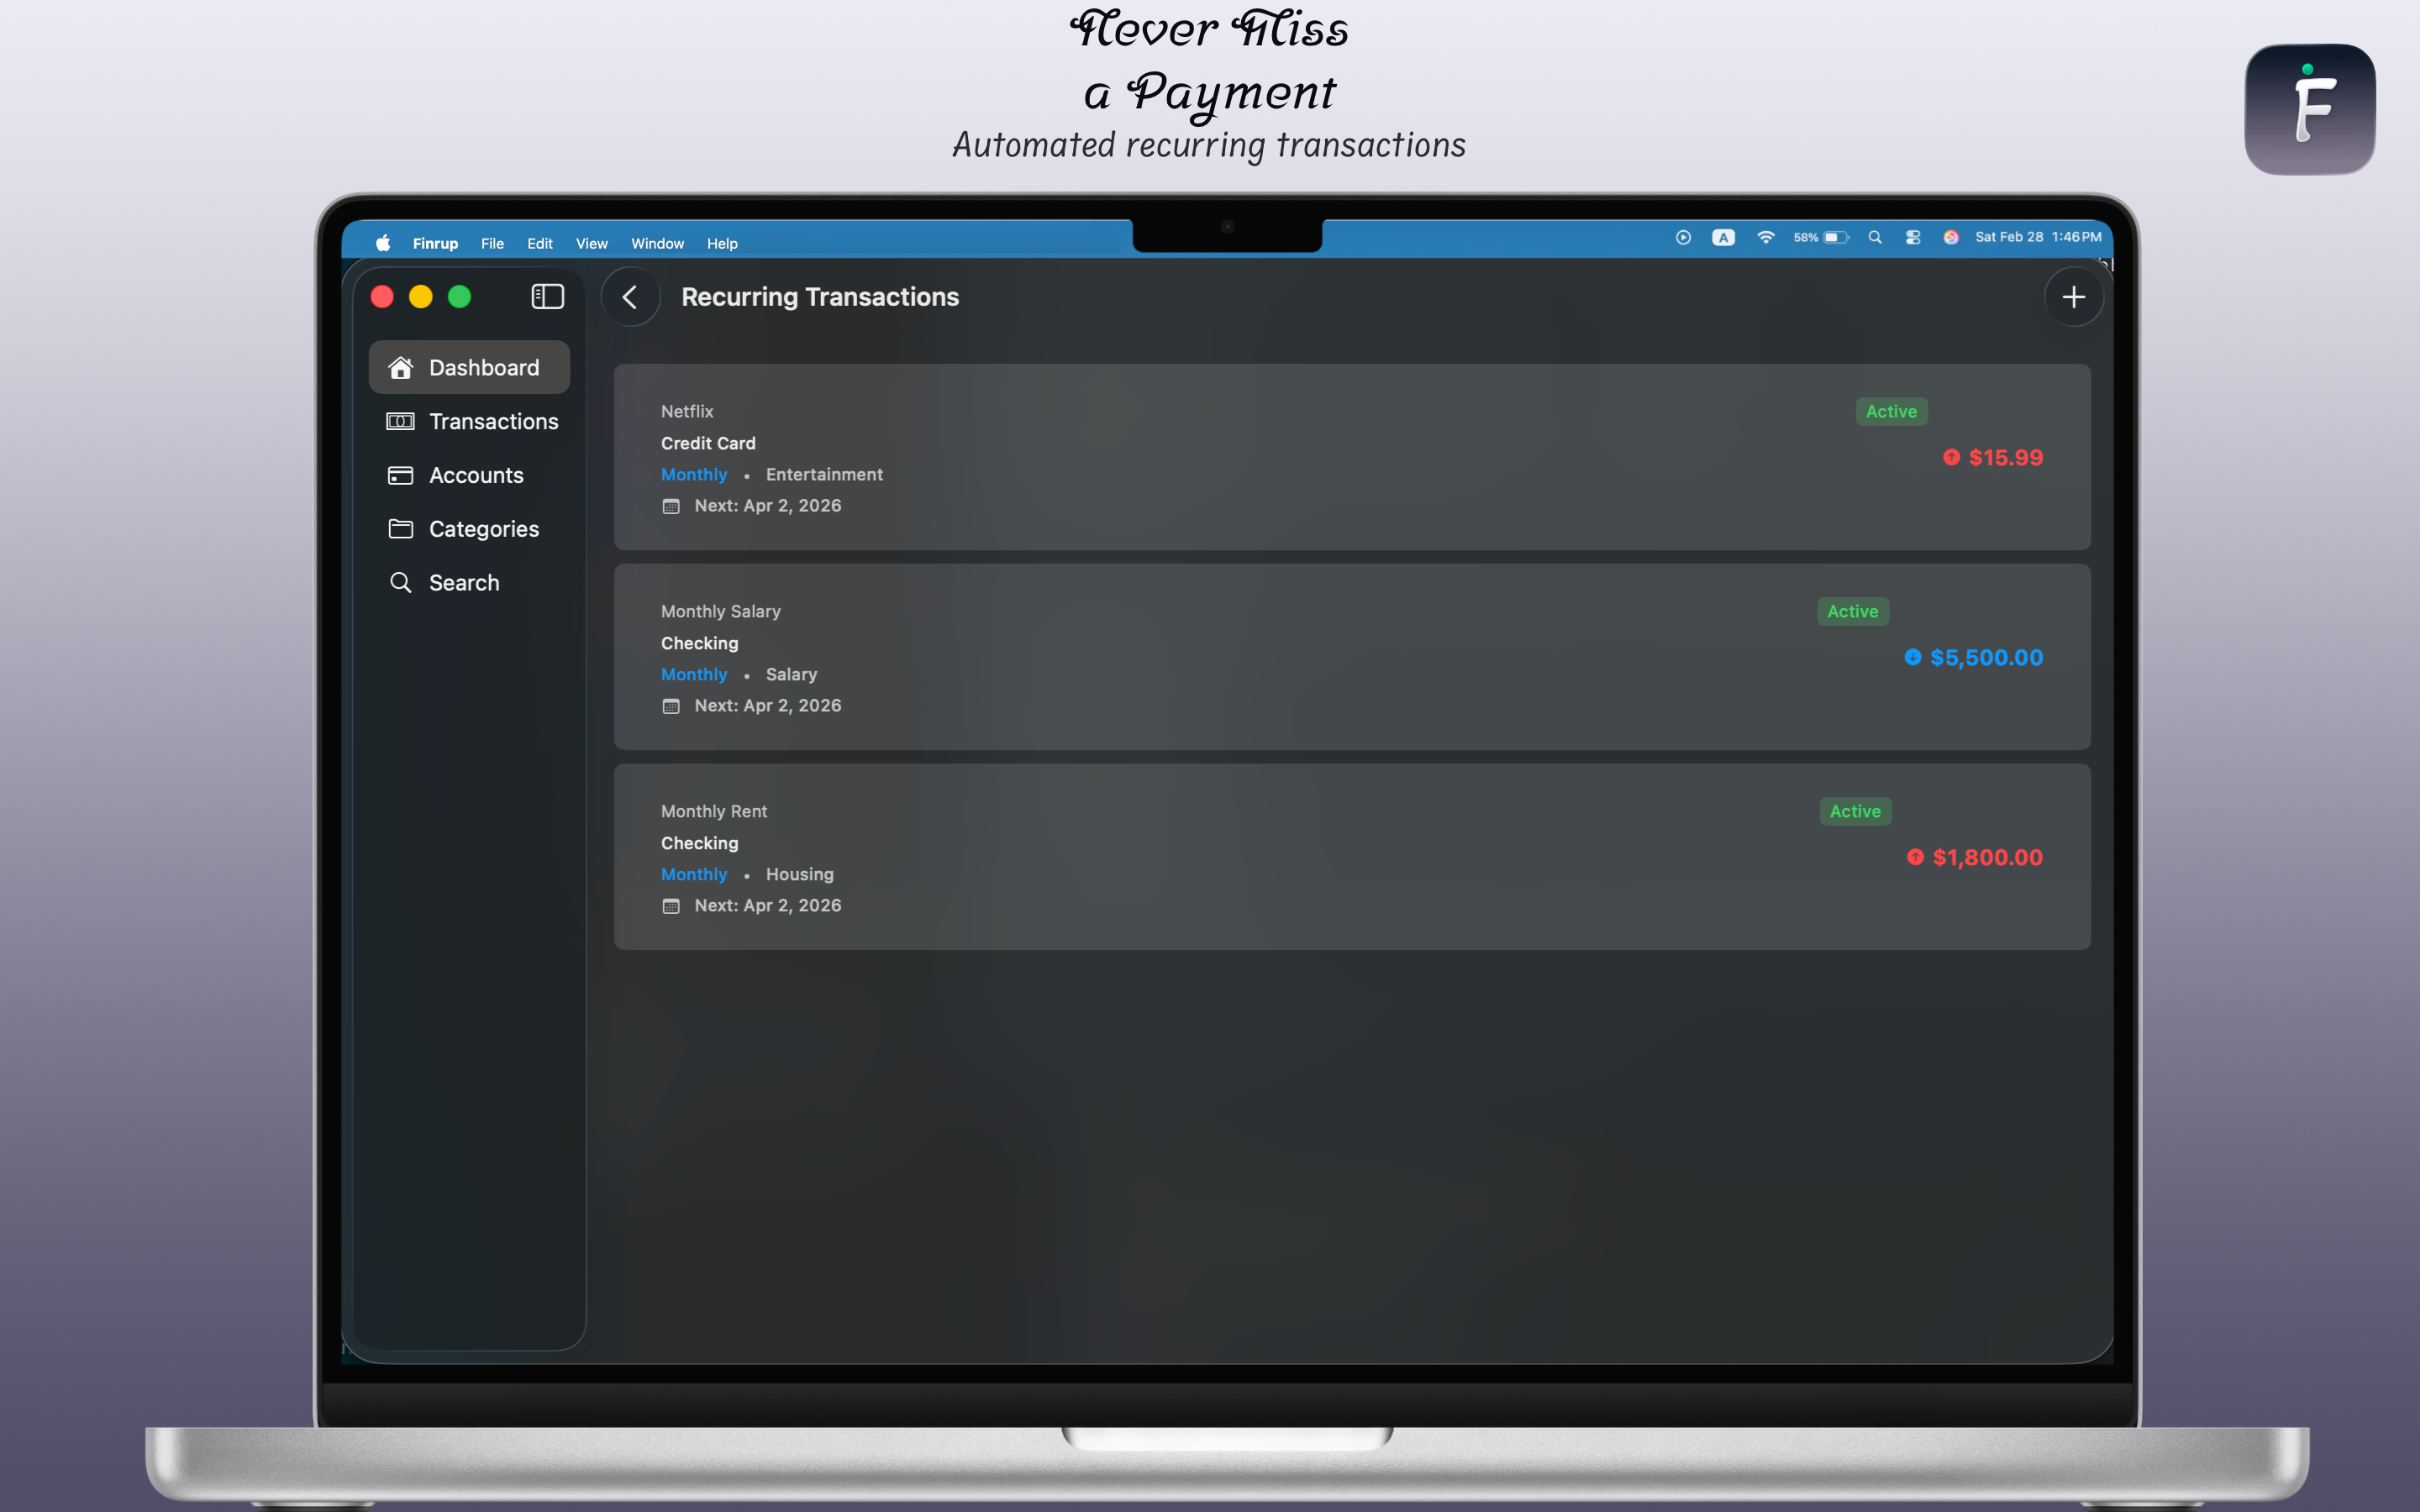
Task: Open the Finrup app menu
Action: tap(435, 243)
